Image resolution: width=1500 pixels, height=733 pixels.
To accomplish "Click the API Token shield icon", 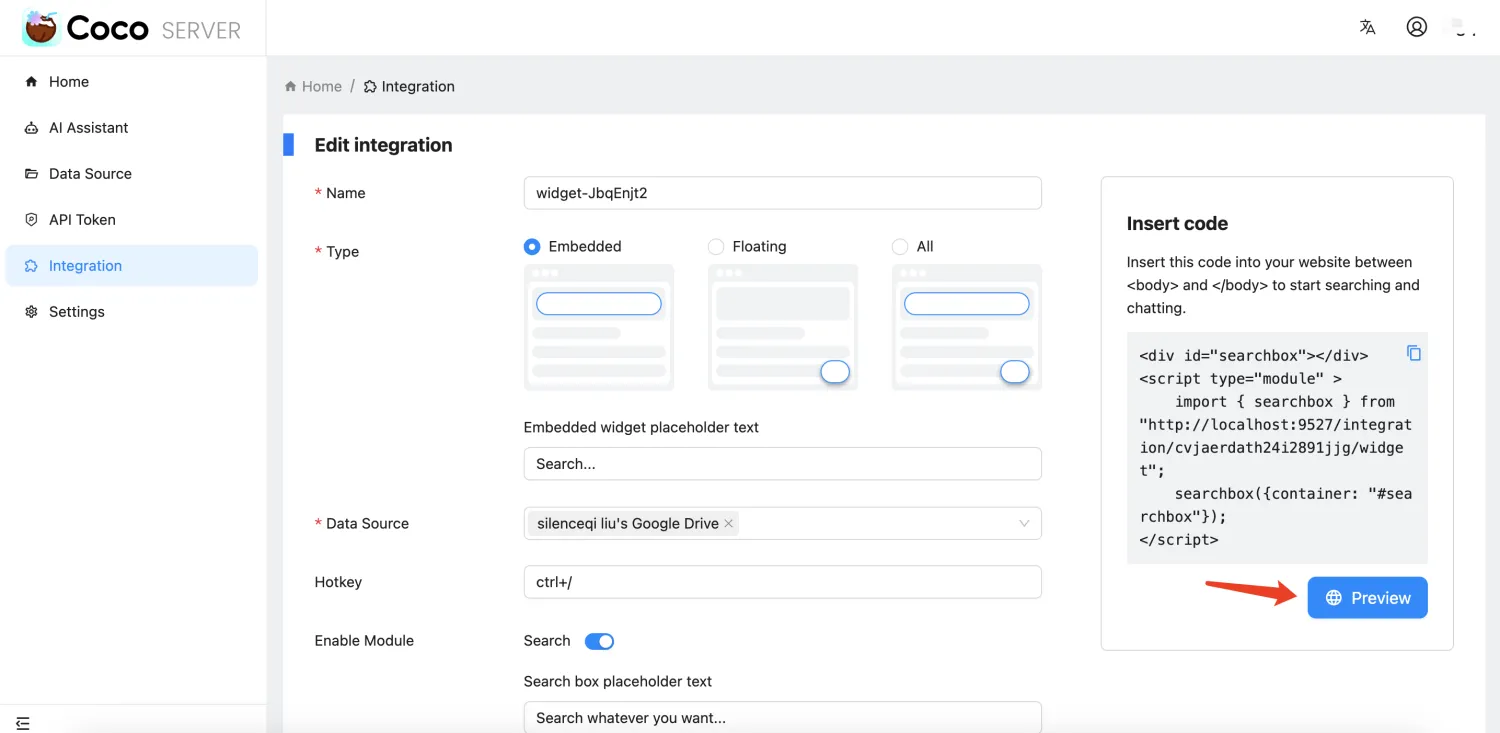I will [31, 220].
